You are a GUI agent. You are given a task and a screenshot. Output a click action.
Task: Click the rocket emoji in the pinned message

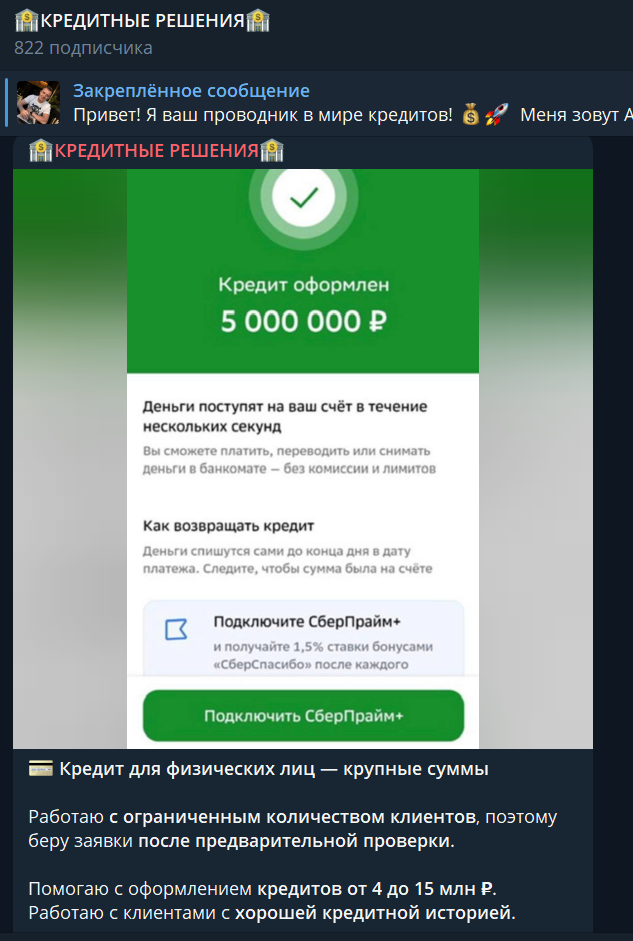coord(496,114)
